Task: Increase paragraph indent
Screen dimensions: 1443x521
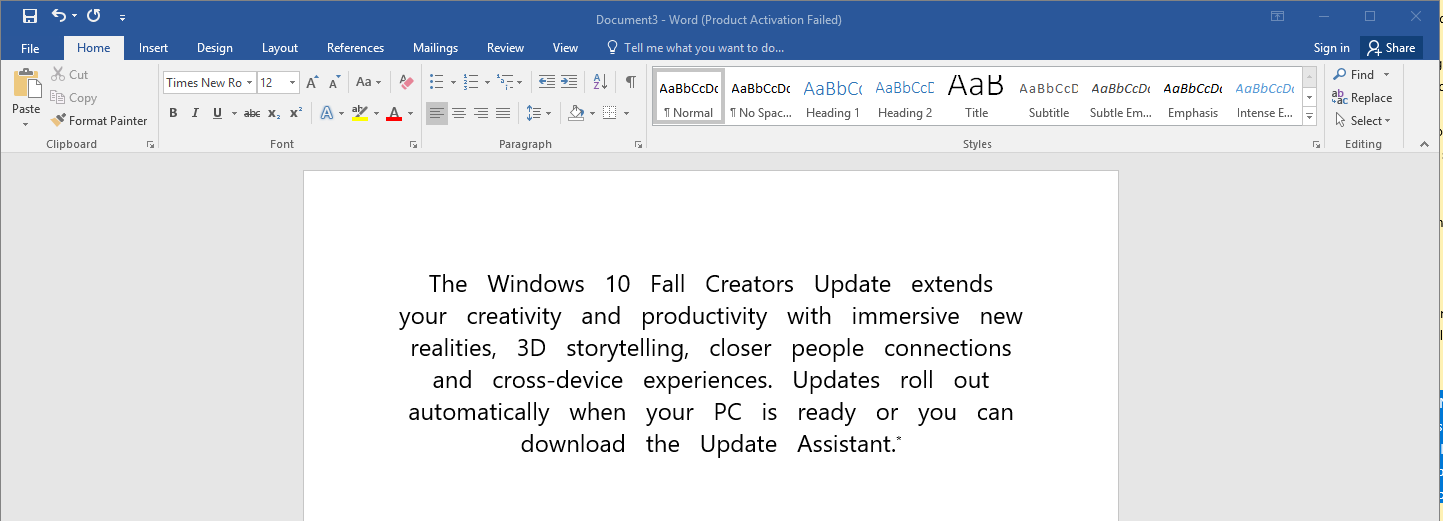Action: coord(569,83)
